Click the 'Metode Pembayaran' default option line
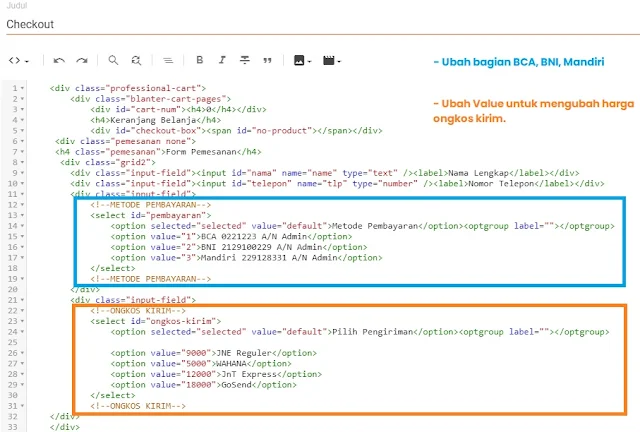 (x=362, y=226)
